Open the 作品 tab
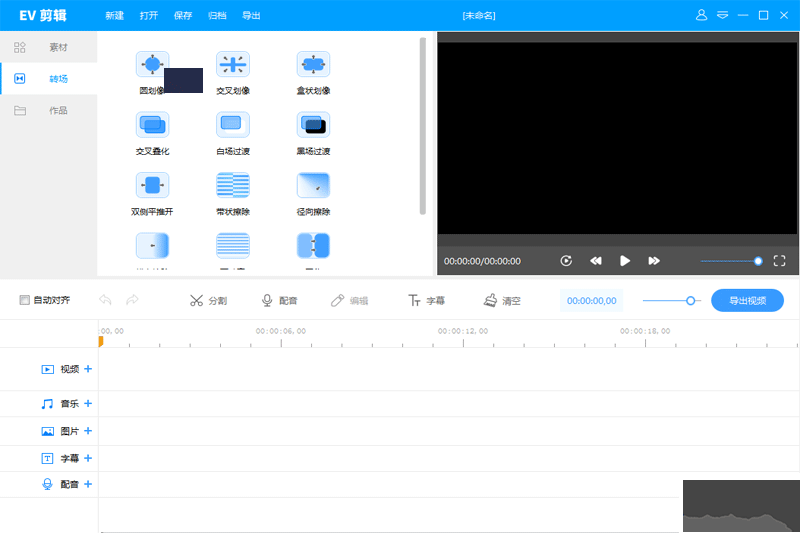The height and width of the screenshot is (533, 800). pyautogui.click(x=48, y=110)
